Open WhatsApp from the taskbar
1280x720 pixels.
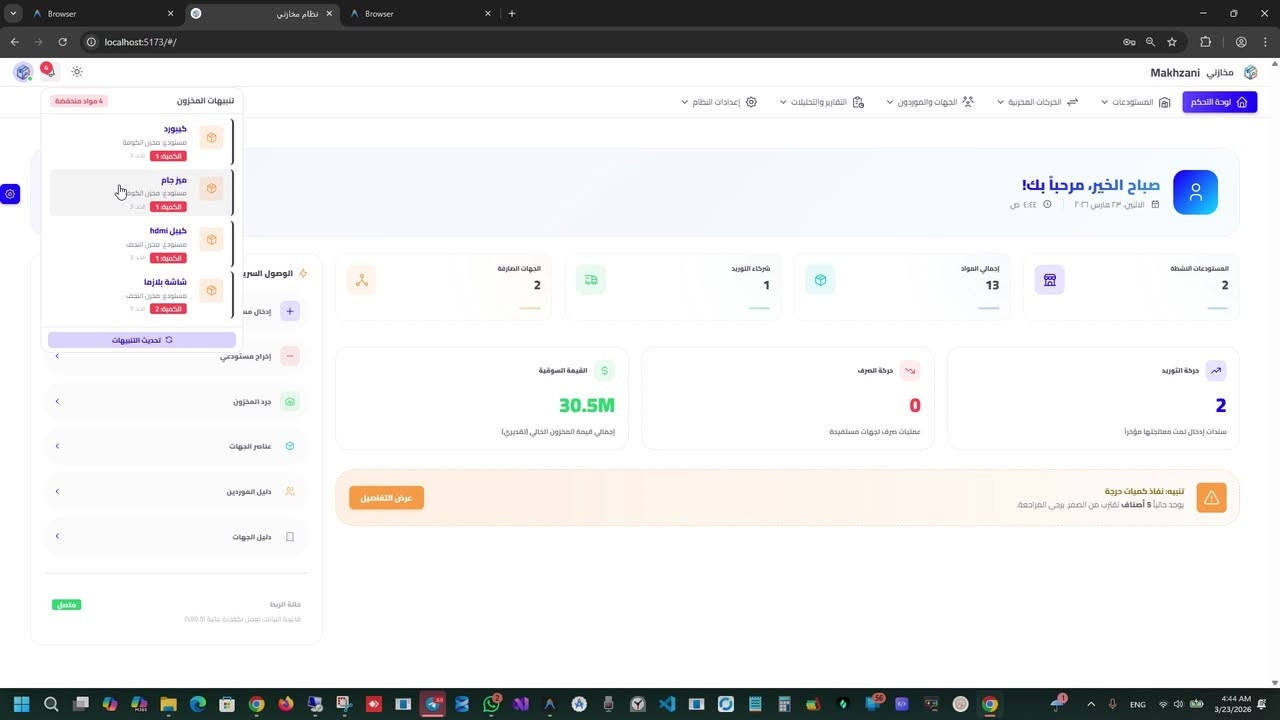pyautogui.click(x=491, y=704)
